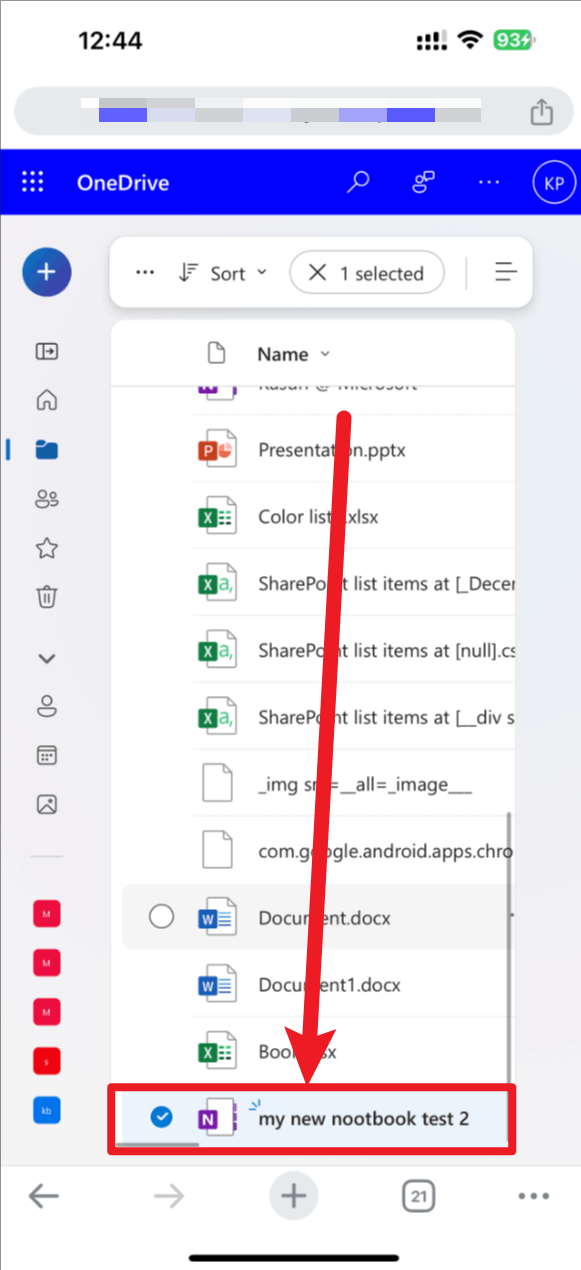Open com.google.android.apps.chro file
This screenshot has height=1270, width=581.
pyautogui.click(x=385, y=852)
